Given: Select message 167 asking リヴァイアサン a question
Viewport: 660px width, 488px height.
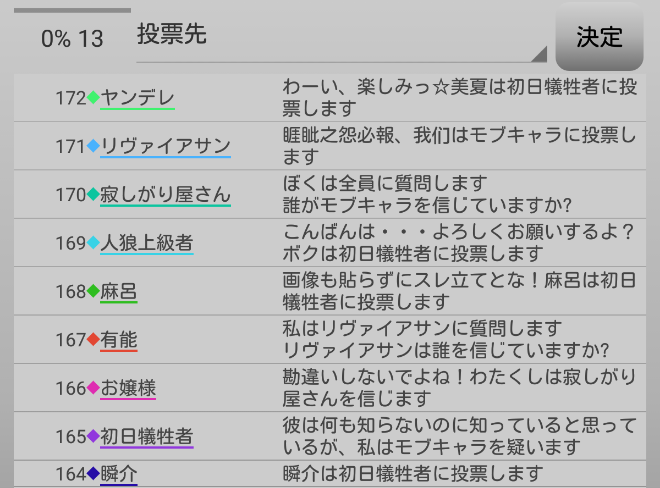Looking at the screenshot, I should point(446,339).
